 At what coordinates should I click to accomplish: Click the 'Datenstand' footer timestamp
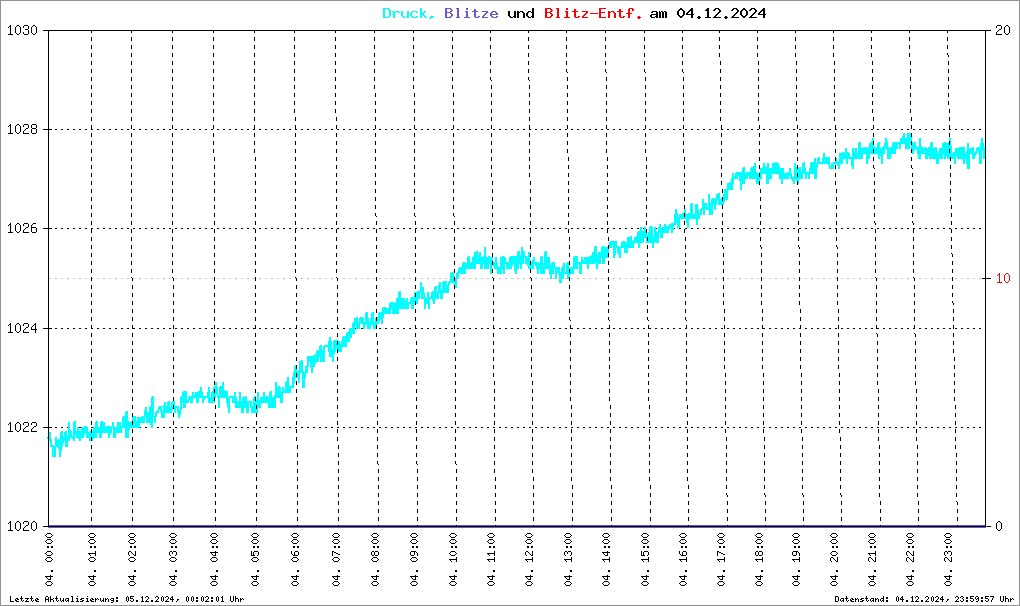click(924, 599)
